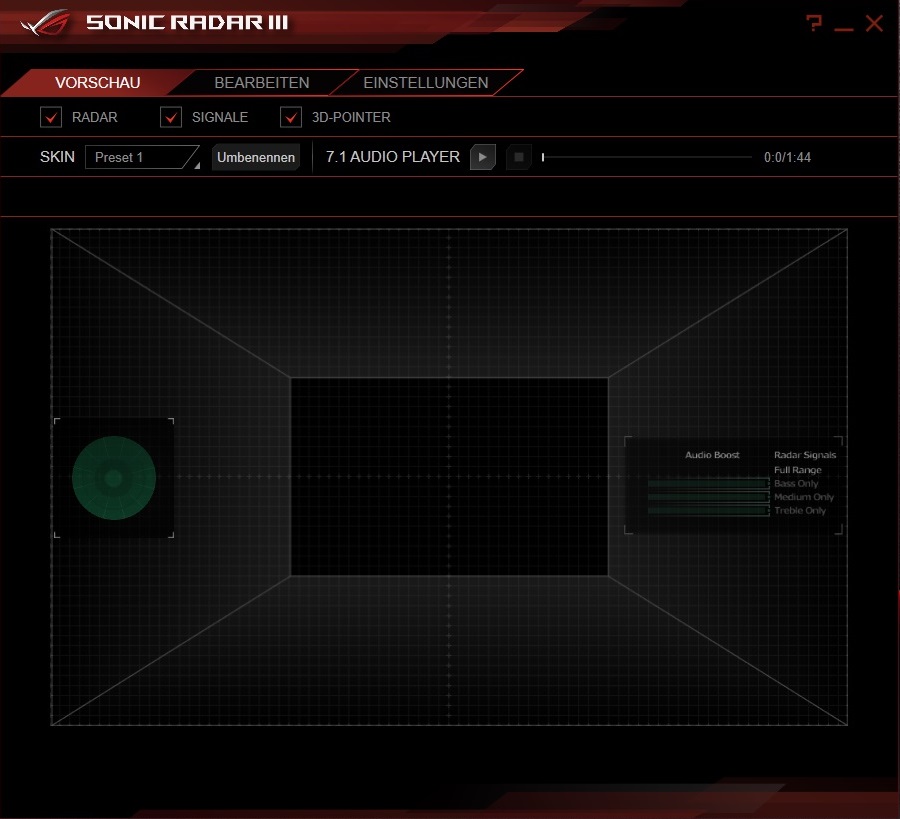Uncheck the RADAR checkbox

51,117
